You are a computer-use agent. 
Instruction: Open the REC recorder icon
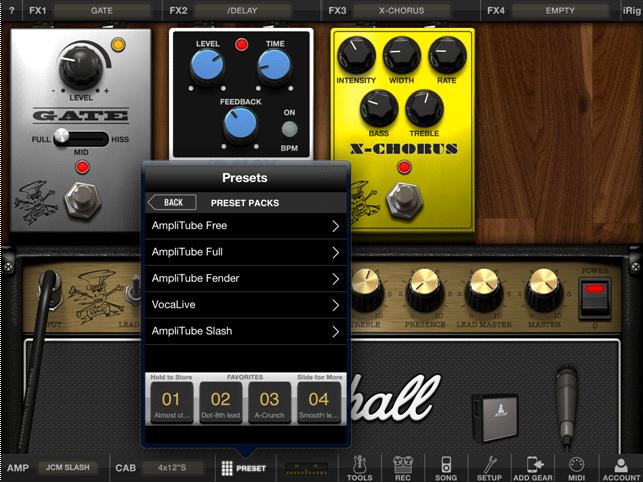(x=403, y=468)
